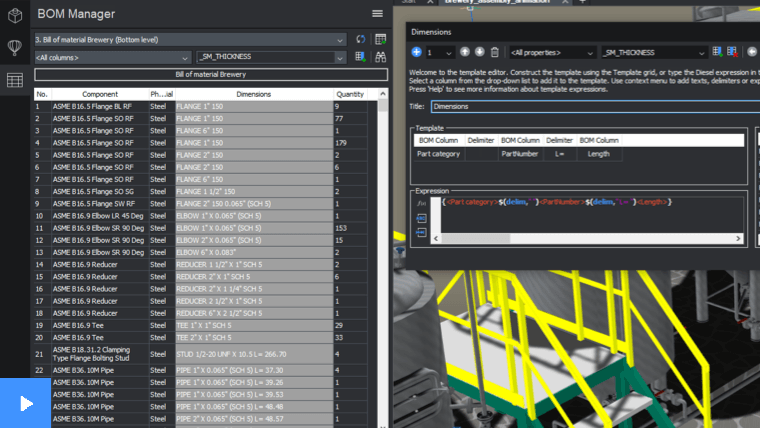The height and width of the screenshot is (428, 760).
Task: Open the balloon panel icon in sidebar
Action: tap(15, 47)
